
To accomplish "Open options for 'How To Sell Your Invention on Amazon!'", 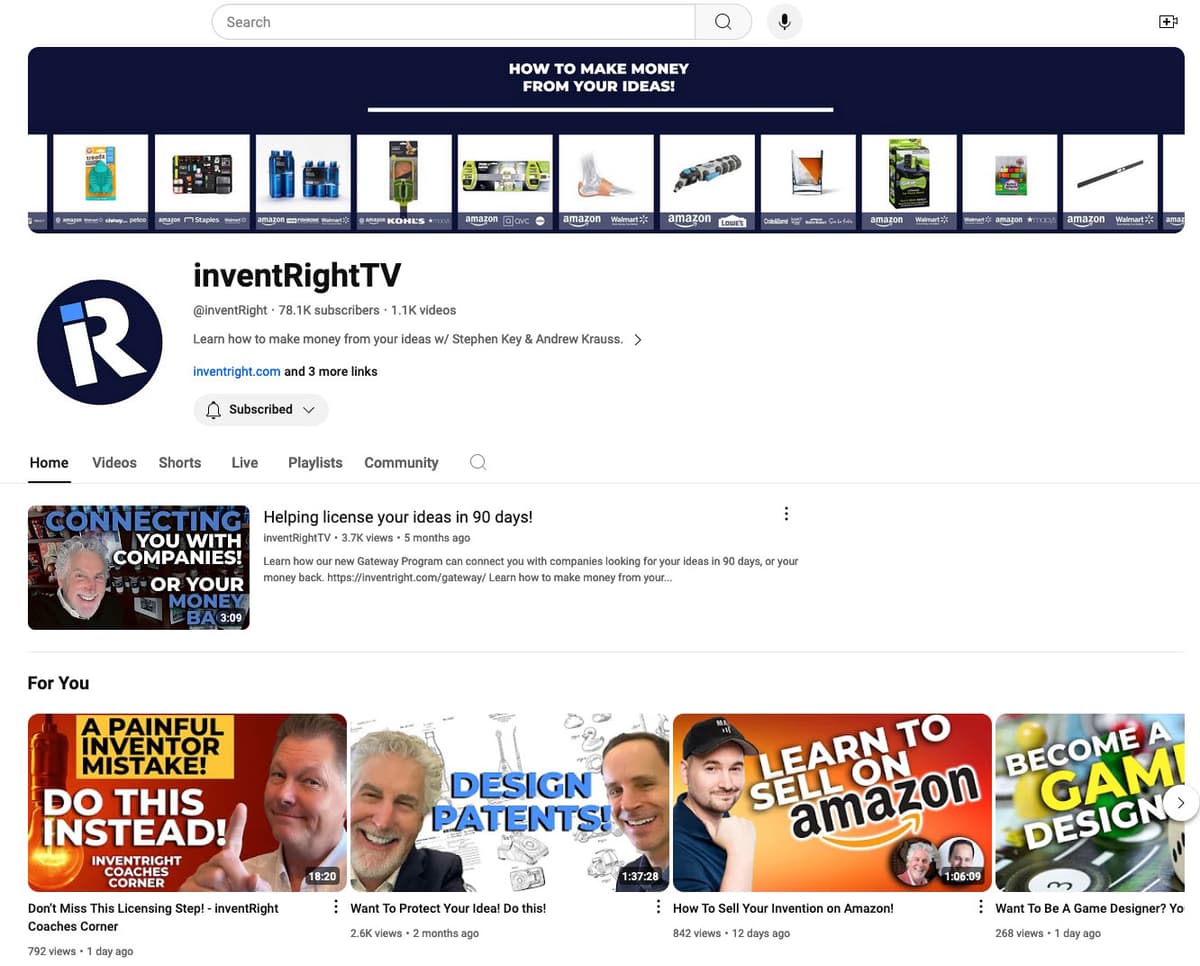I will pyautogui.click(x=981, y=906).
